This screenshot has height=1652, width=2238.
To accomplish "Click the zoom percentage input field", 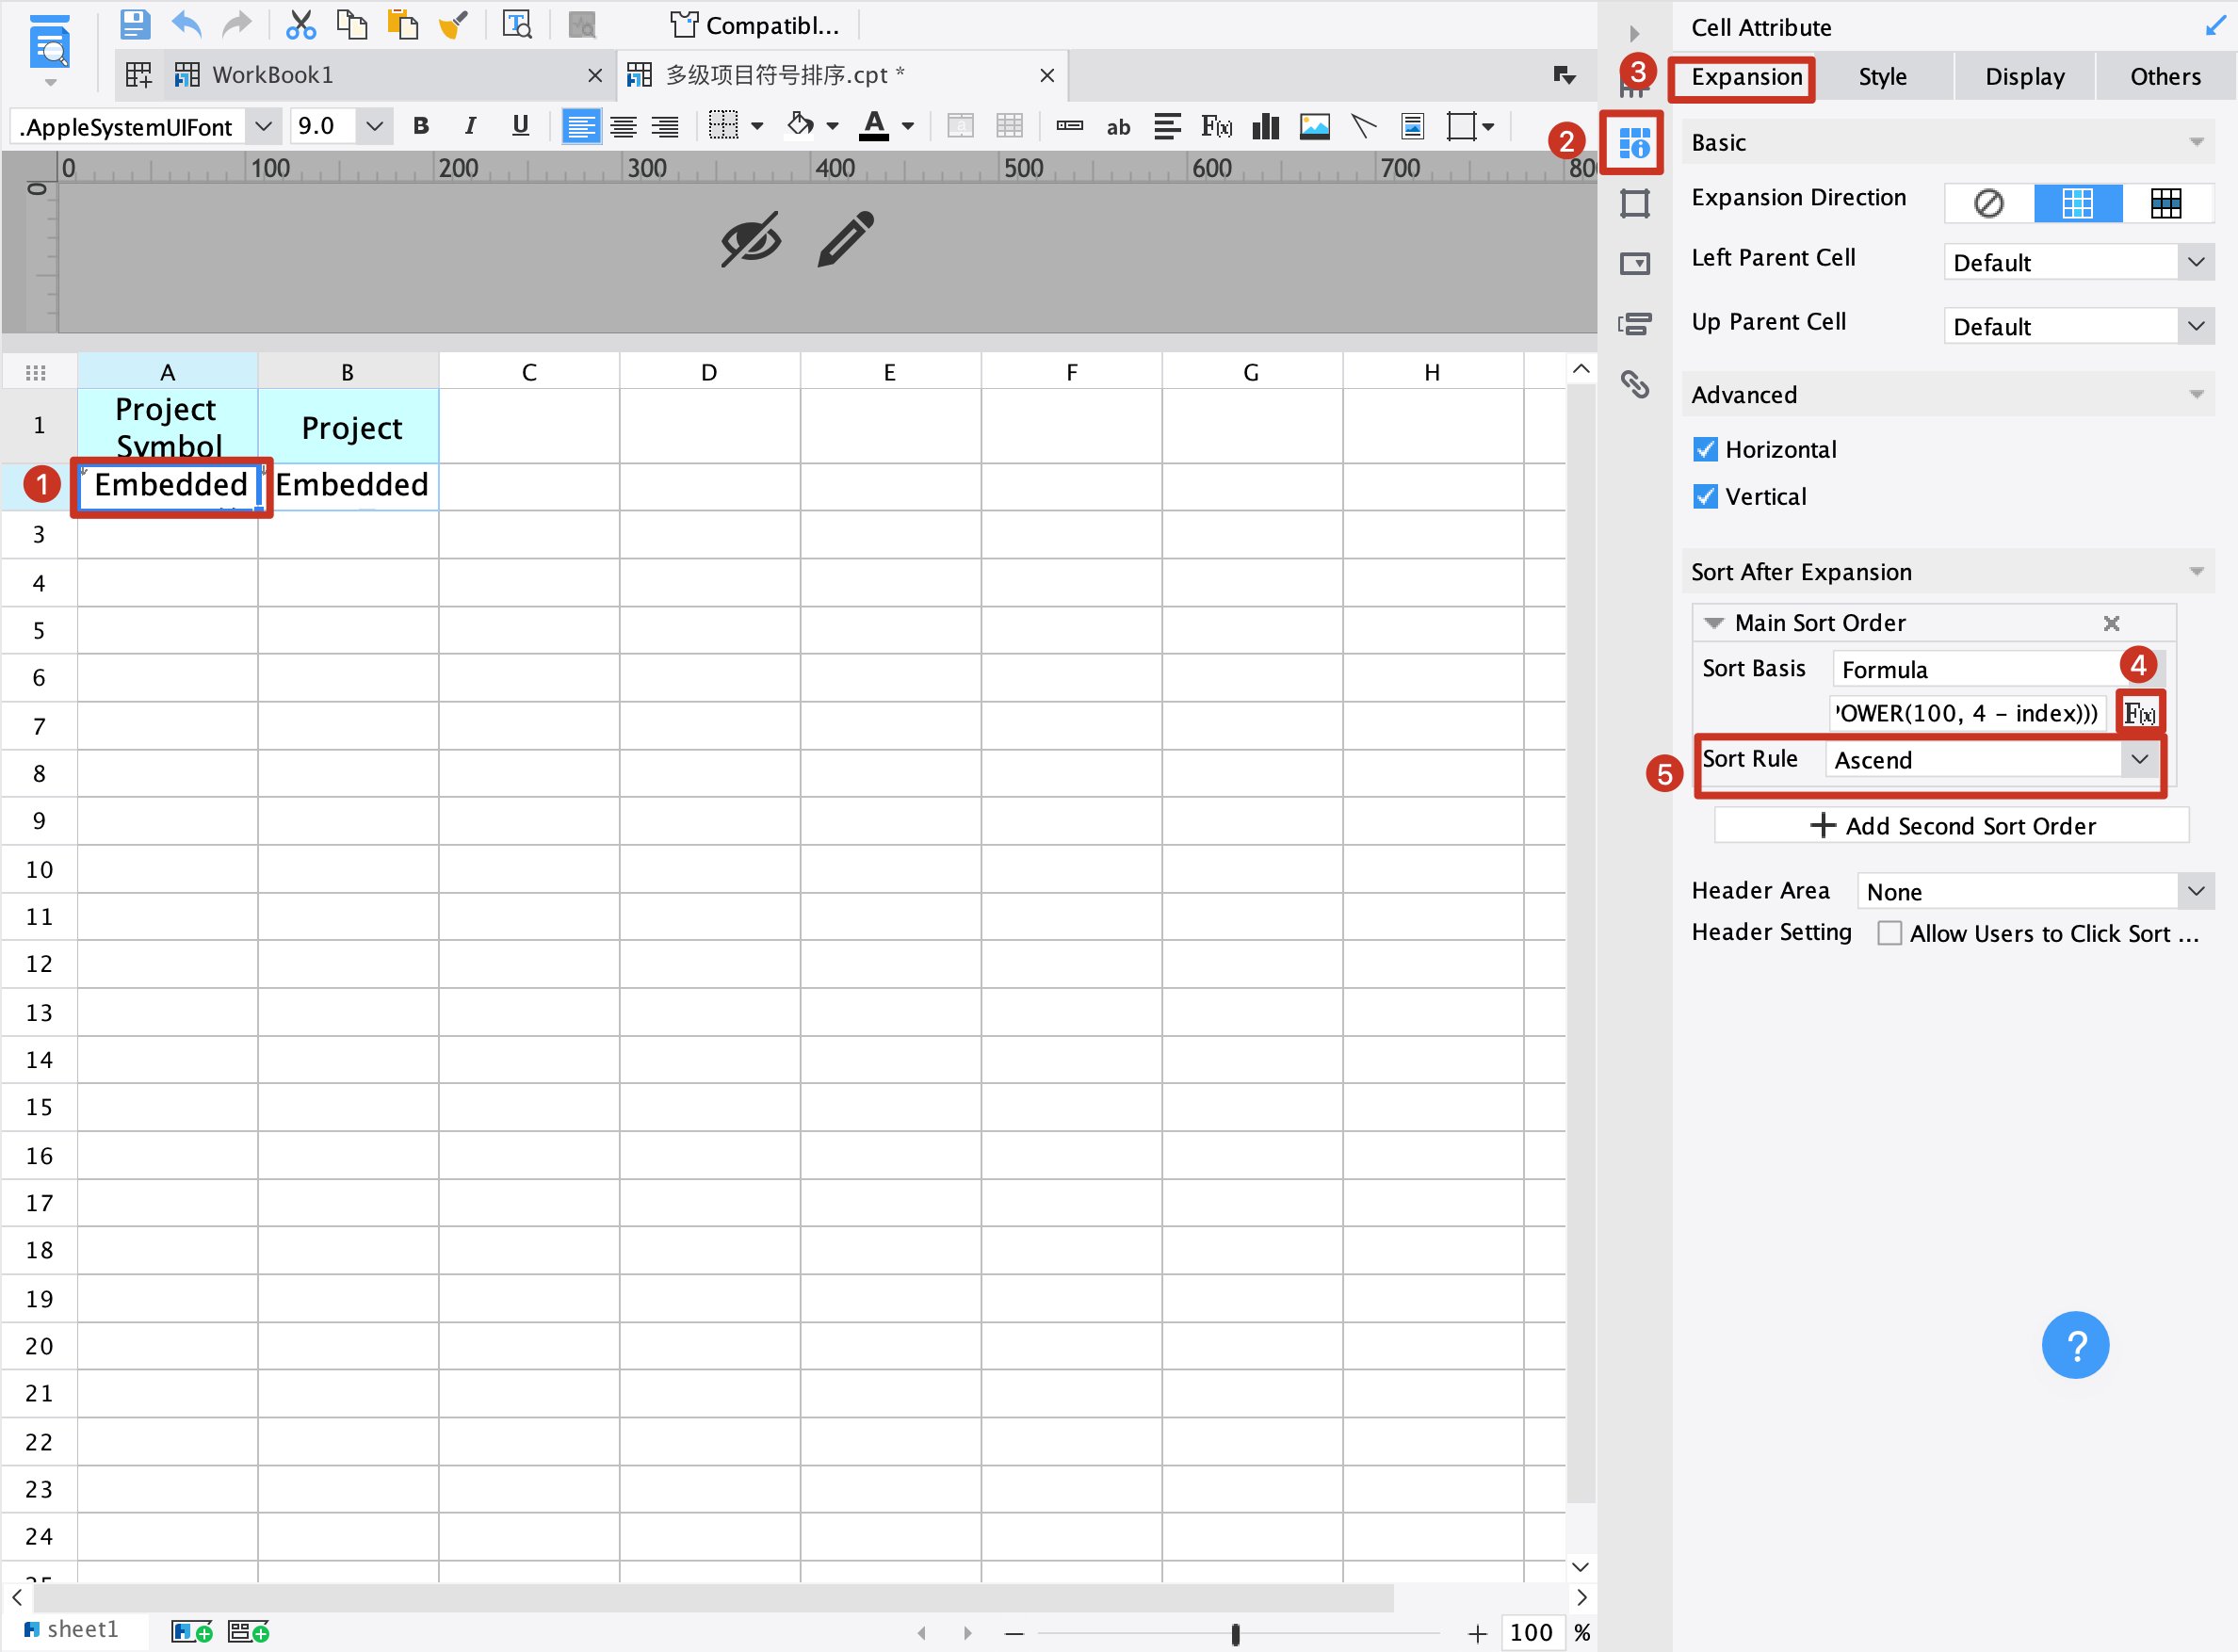I will pos(1531,1632).
